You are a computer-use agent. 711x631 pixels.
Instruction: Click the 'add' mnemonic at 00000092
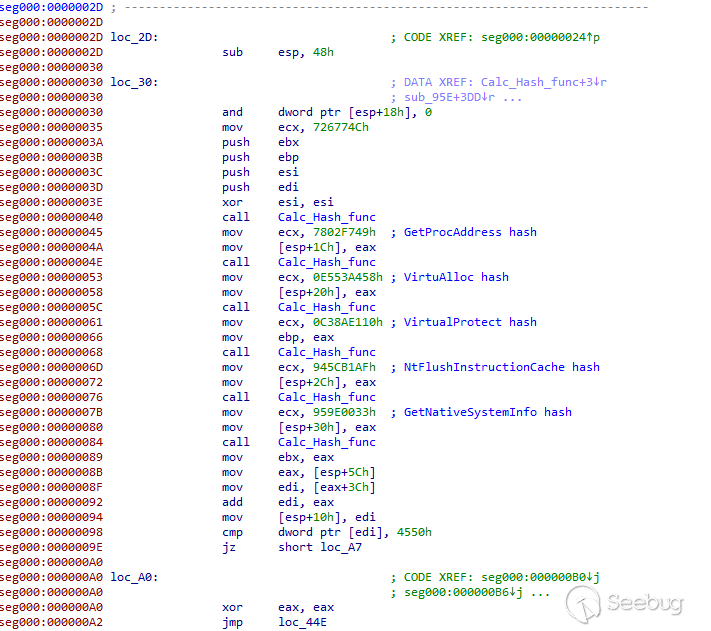[232, 502]
